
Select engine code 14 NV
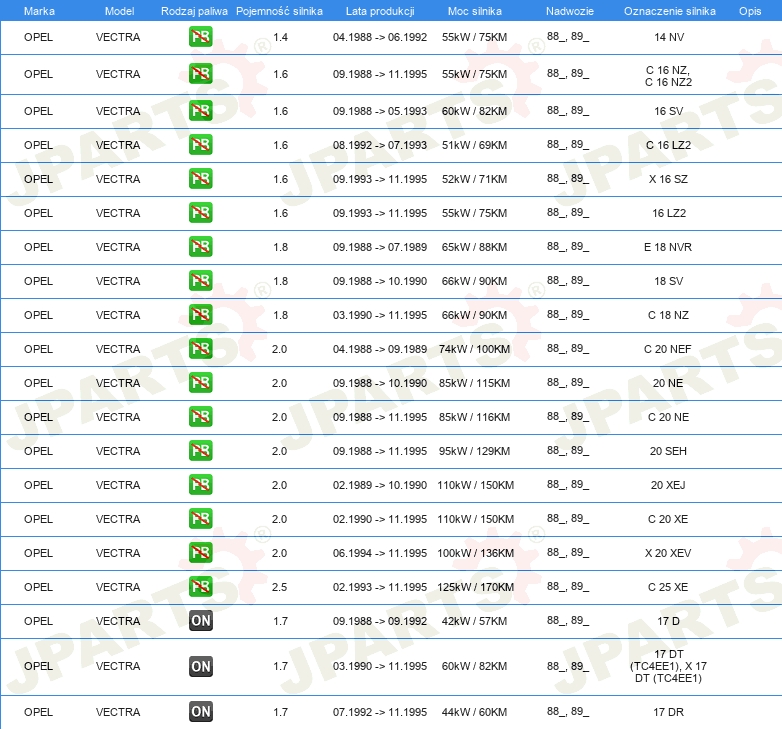pos(669,37)
